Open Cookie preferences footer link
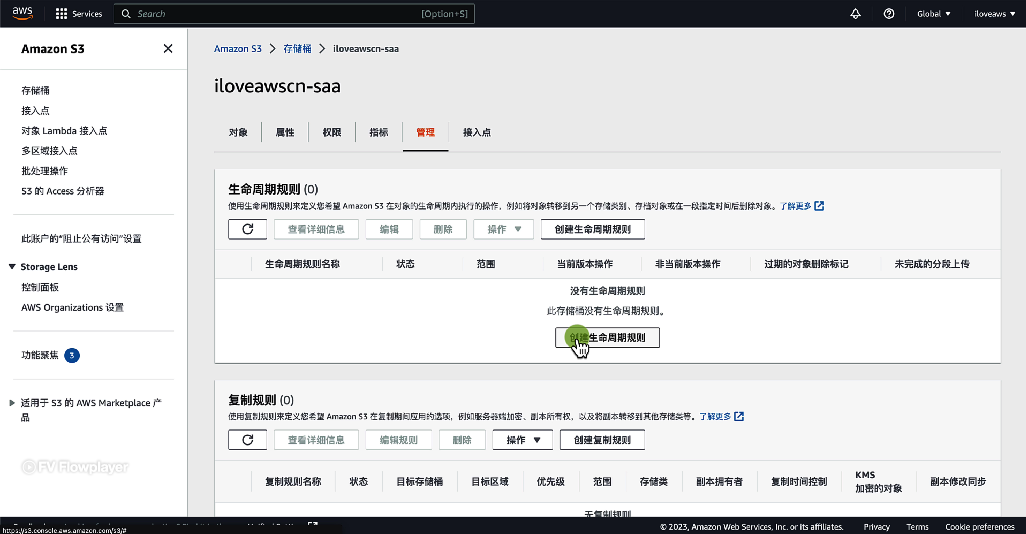This screenshot has height=534, width=1026. (x=980, y=527)
